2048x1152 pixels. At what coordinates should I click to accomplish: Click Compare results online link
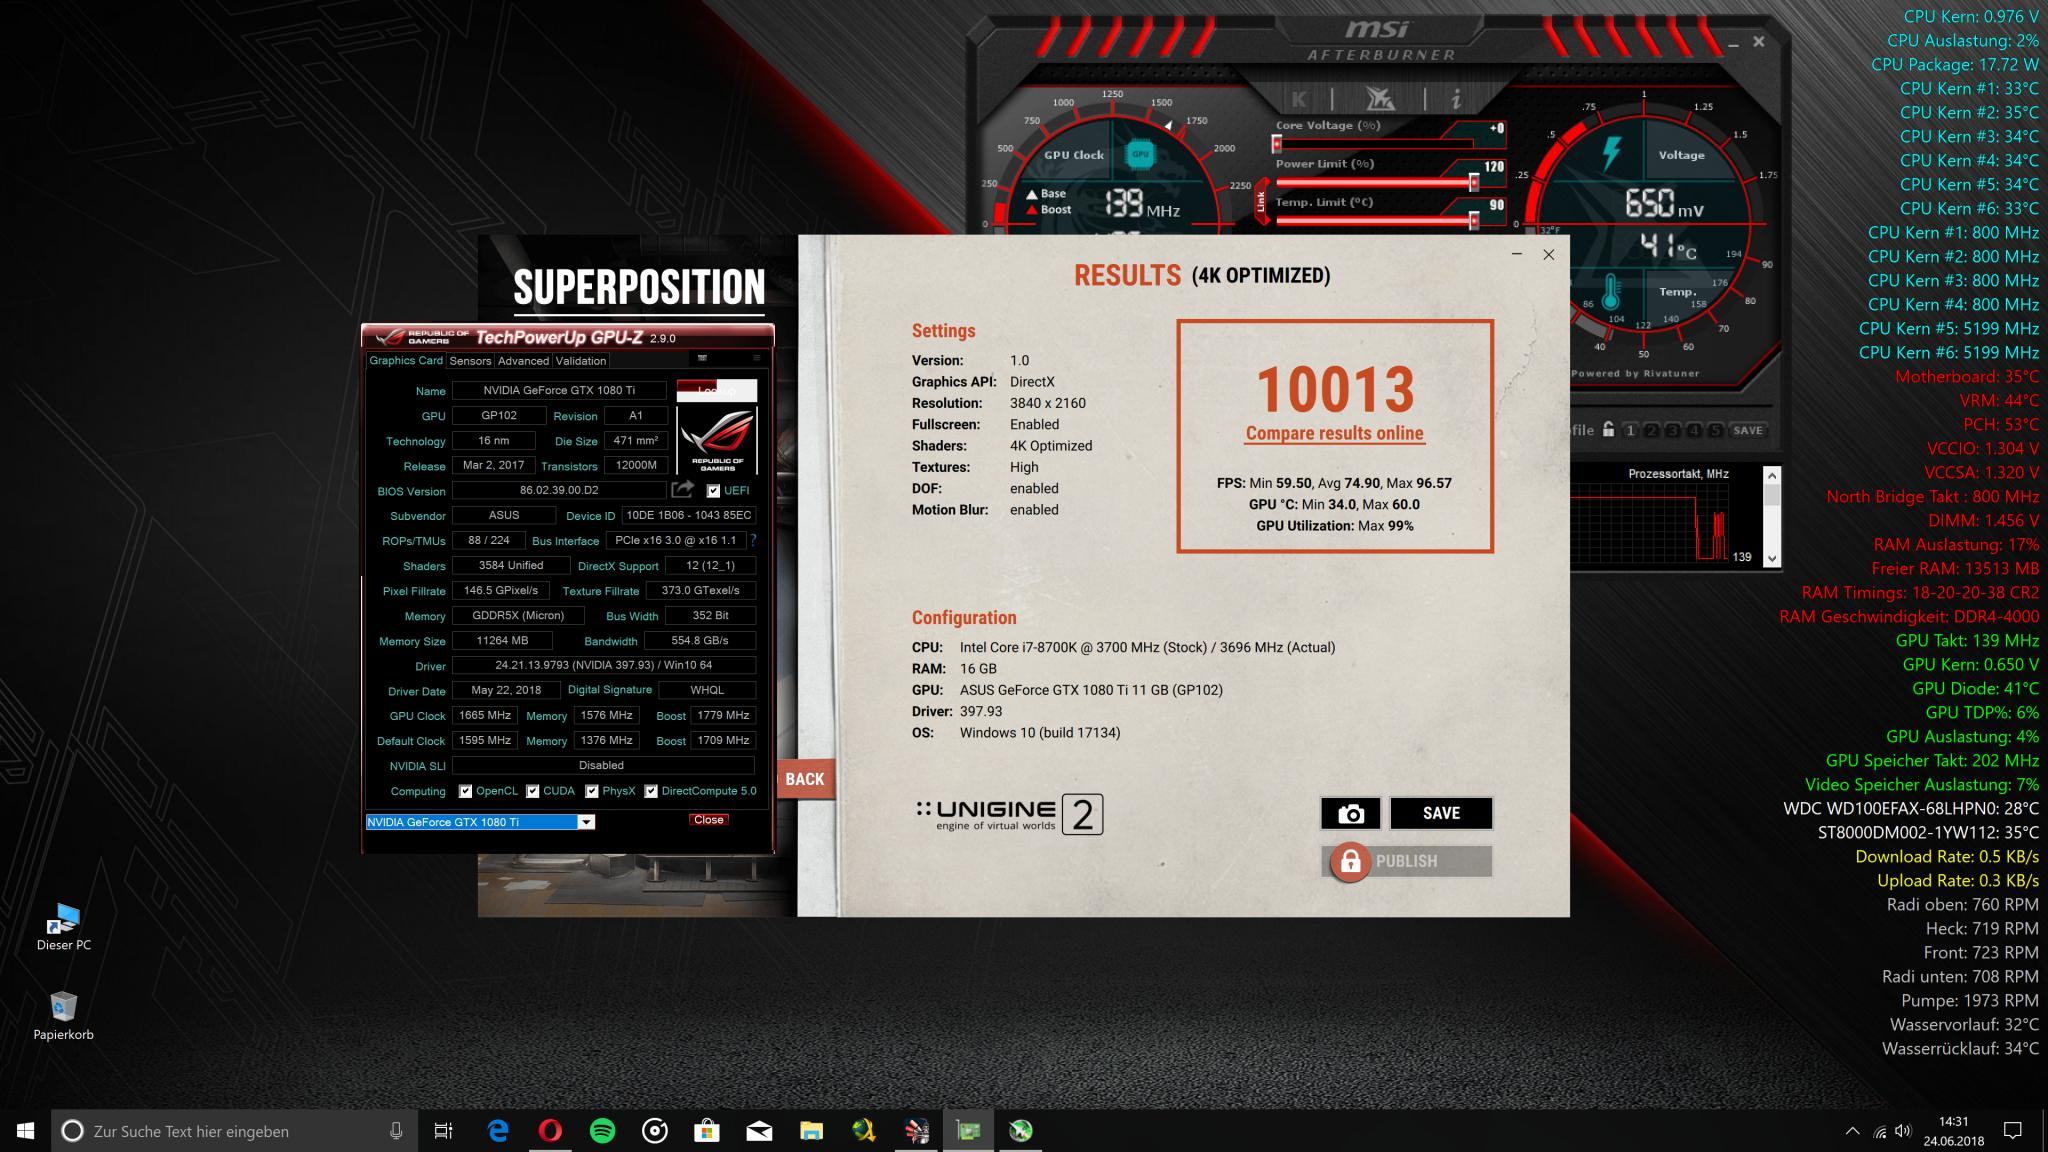(x=1334, y=433)
